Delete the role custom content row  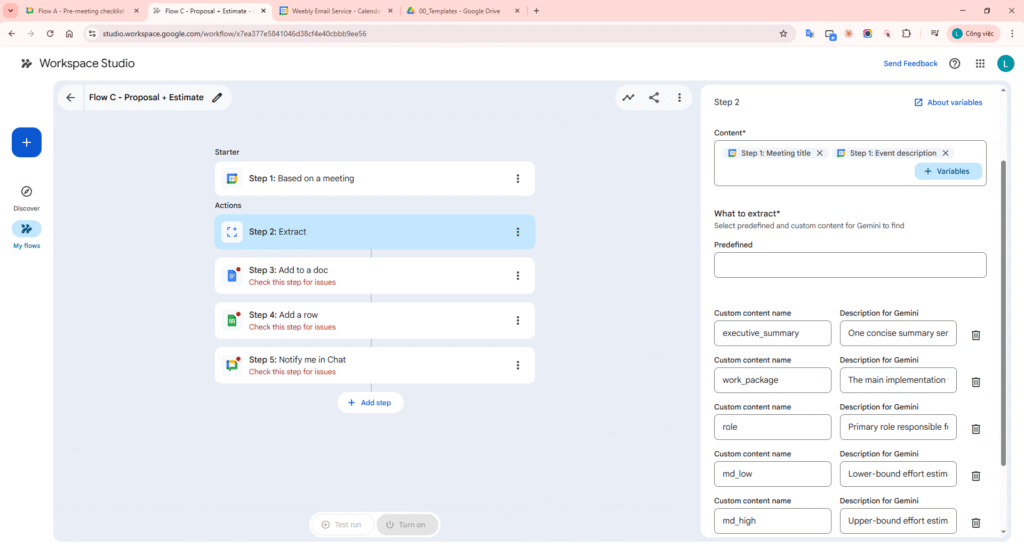coord(975,429)
